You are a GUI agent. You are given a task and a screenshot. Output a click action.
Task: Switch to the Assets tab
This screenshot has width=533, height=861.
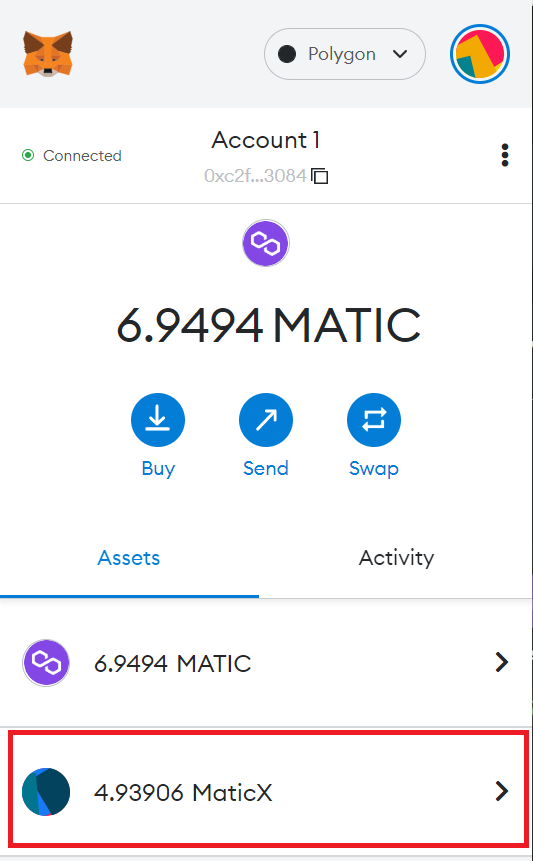point(129,558)
